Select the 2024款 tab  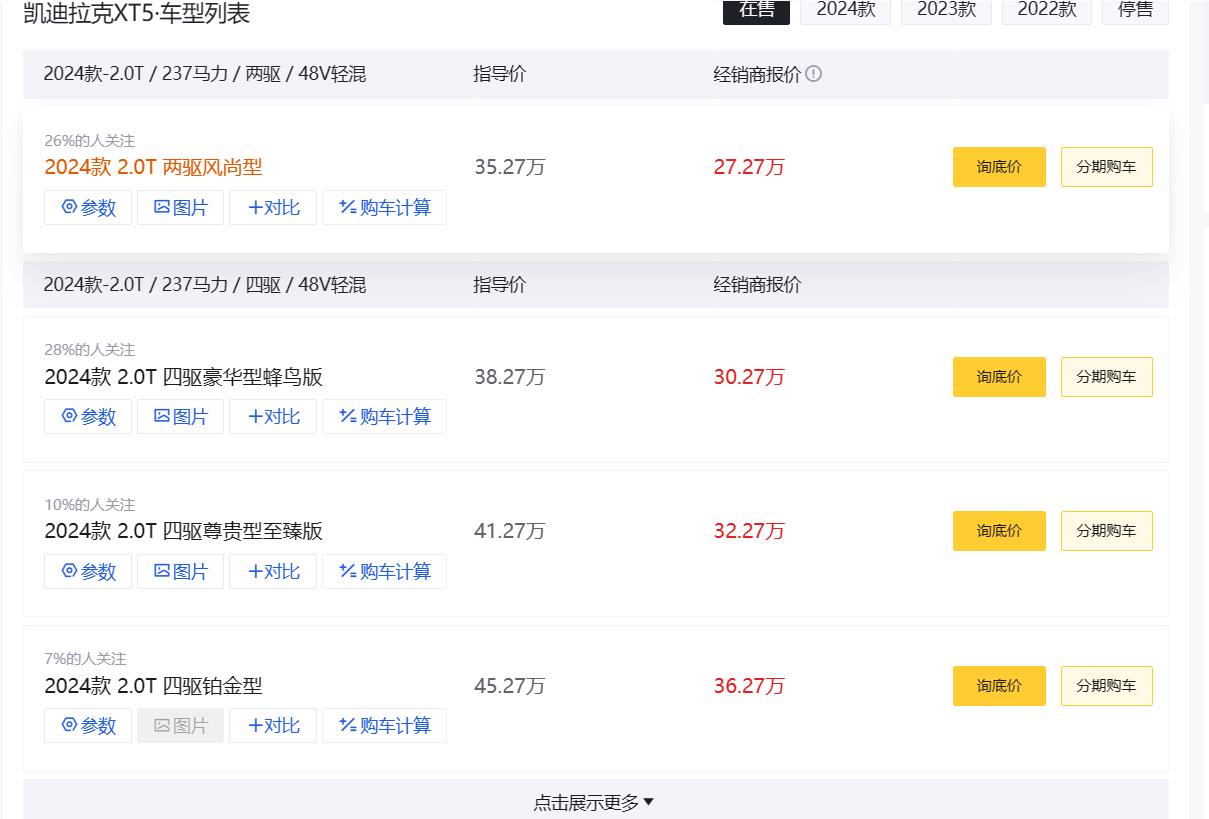click(845, 10)
